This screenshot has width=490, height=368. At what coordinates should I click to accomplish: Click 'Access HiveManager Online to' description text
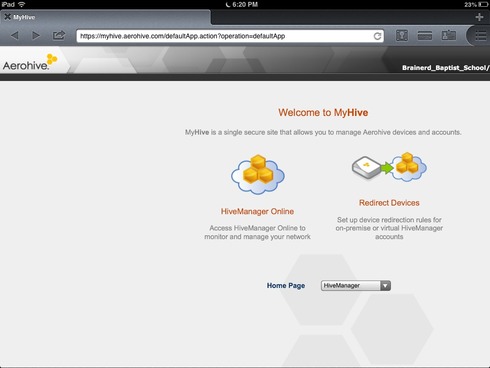[257, 228]
